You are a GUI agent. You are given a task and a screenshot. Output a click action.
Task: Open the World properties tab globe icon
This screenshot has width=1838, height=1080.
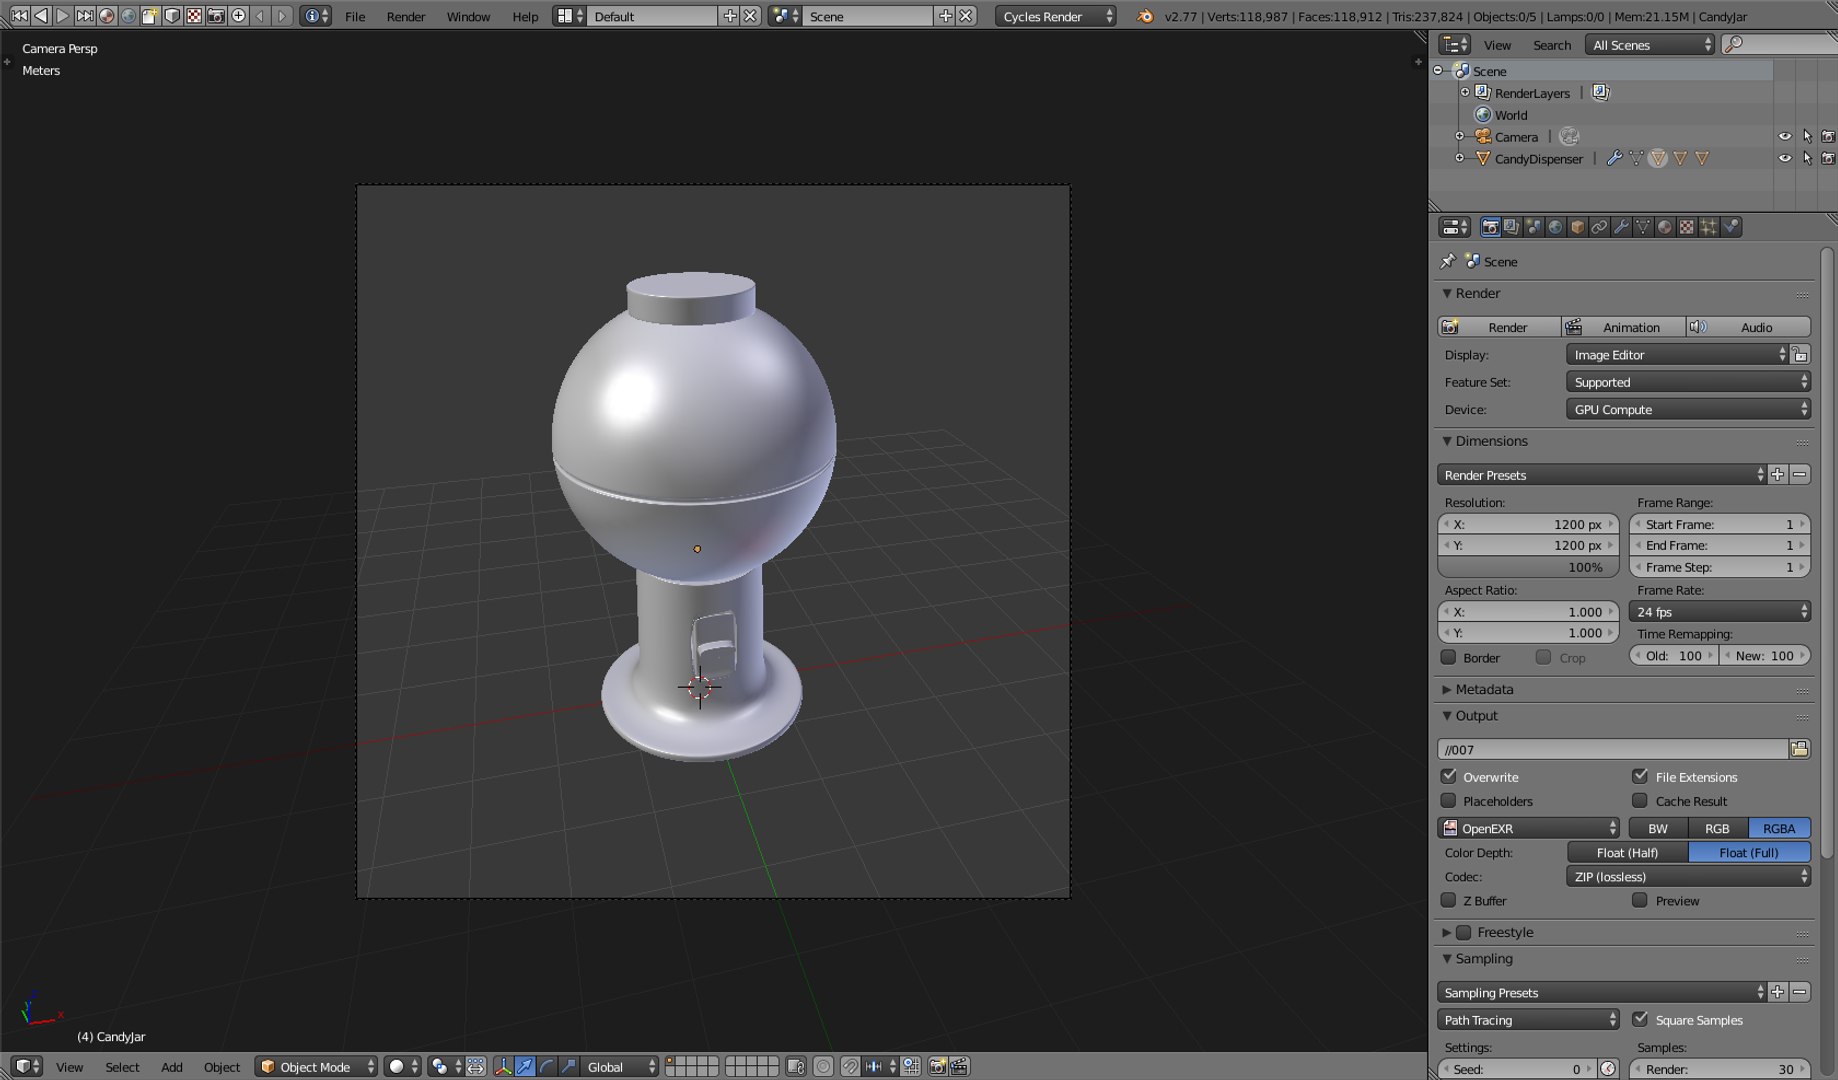(1555, 227)
